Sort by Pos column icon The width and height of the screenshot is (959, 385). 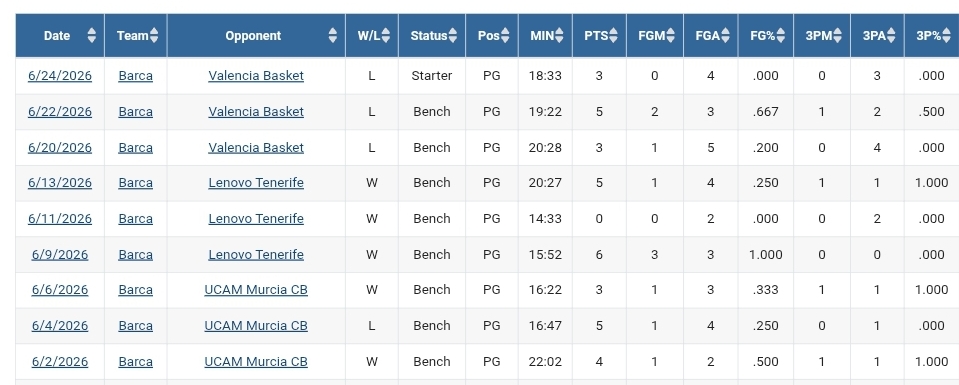[505, 36]
